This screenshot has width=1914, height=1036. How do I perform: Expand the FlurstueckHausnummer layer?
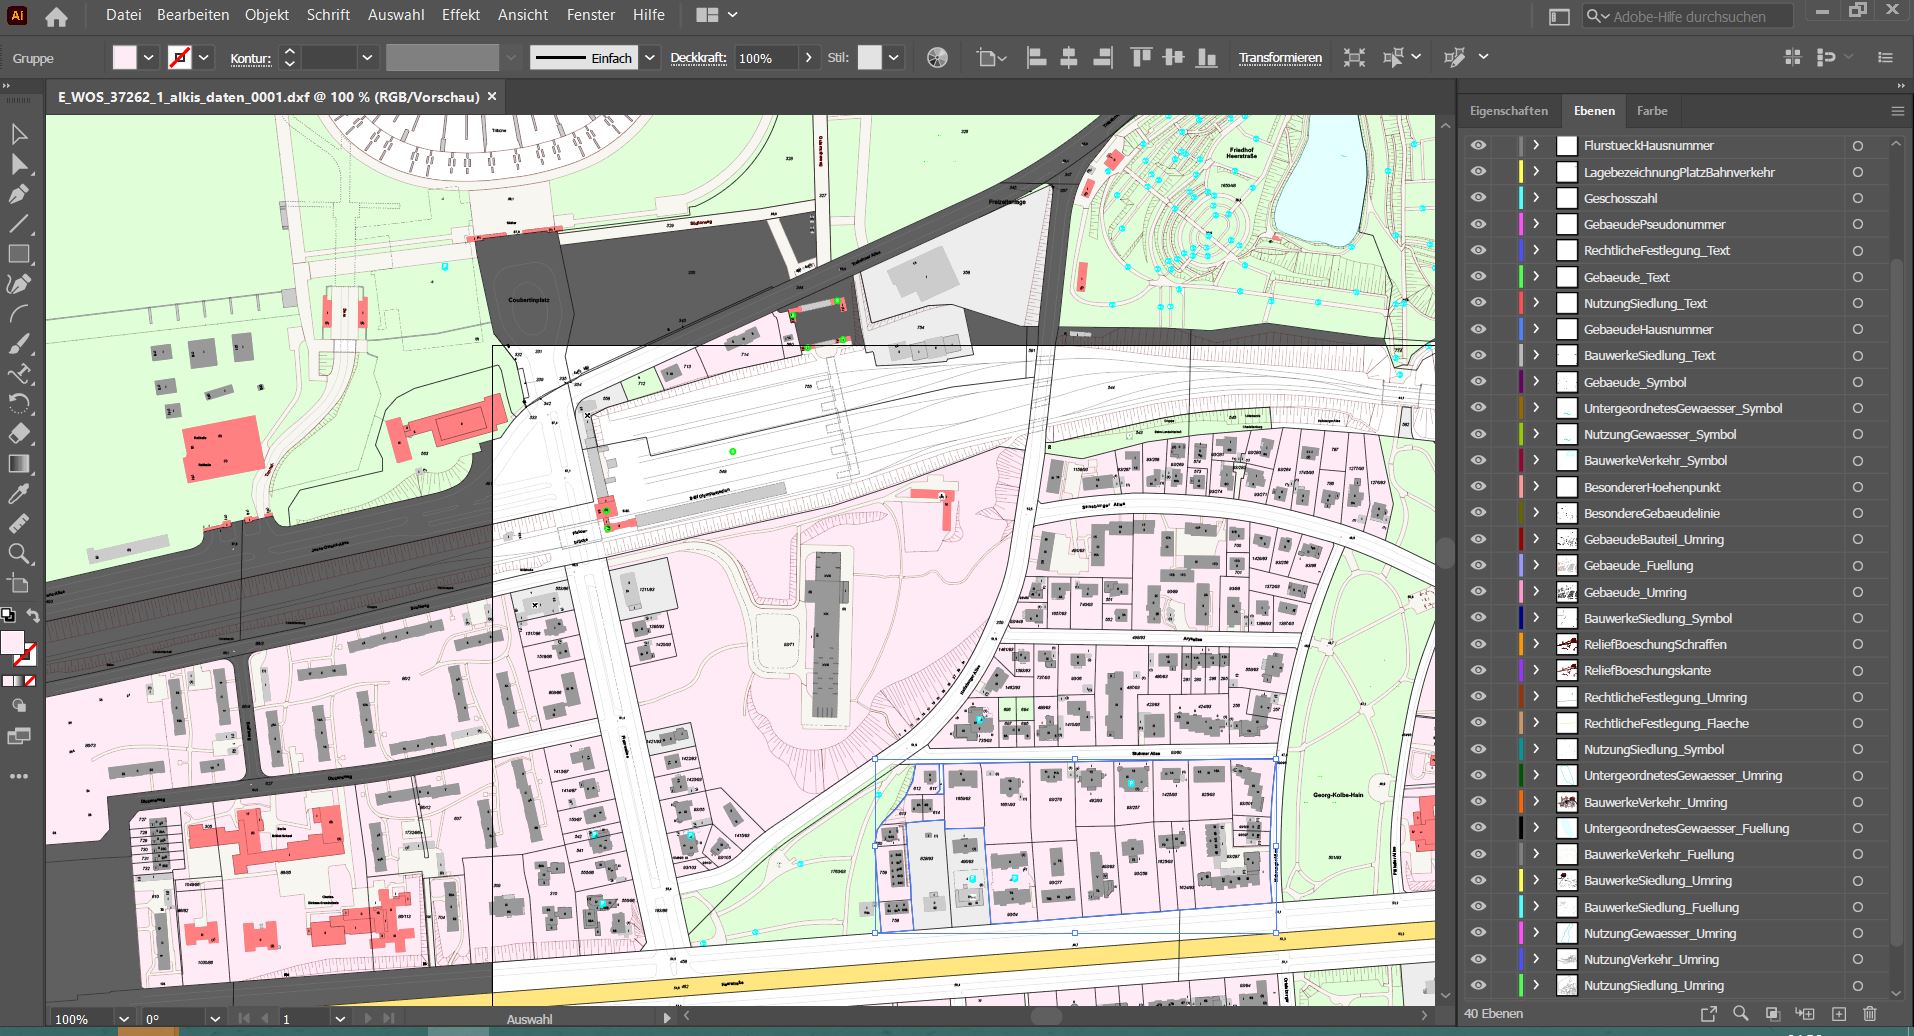coord(1536,145)
